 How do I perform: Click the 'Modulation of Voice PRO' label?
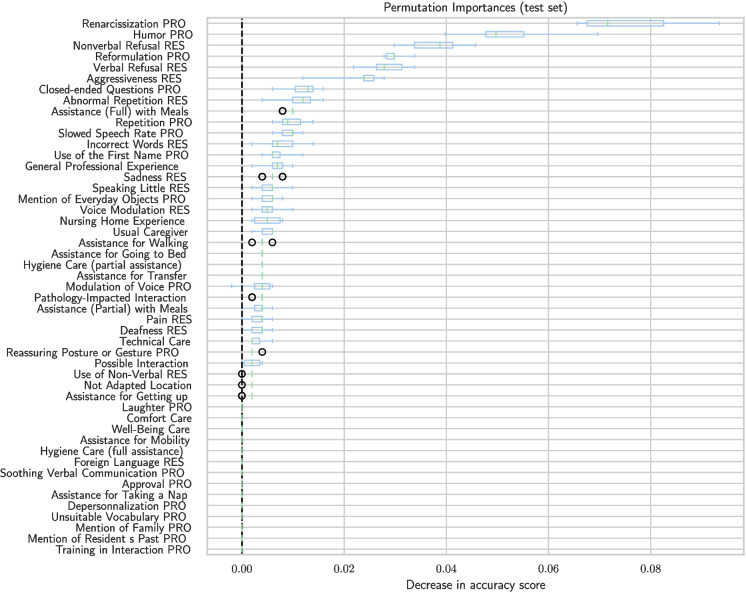click(x=128, y=286)
